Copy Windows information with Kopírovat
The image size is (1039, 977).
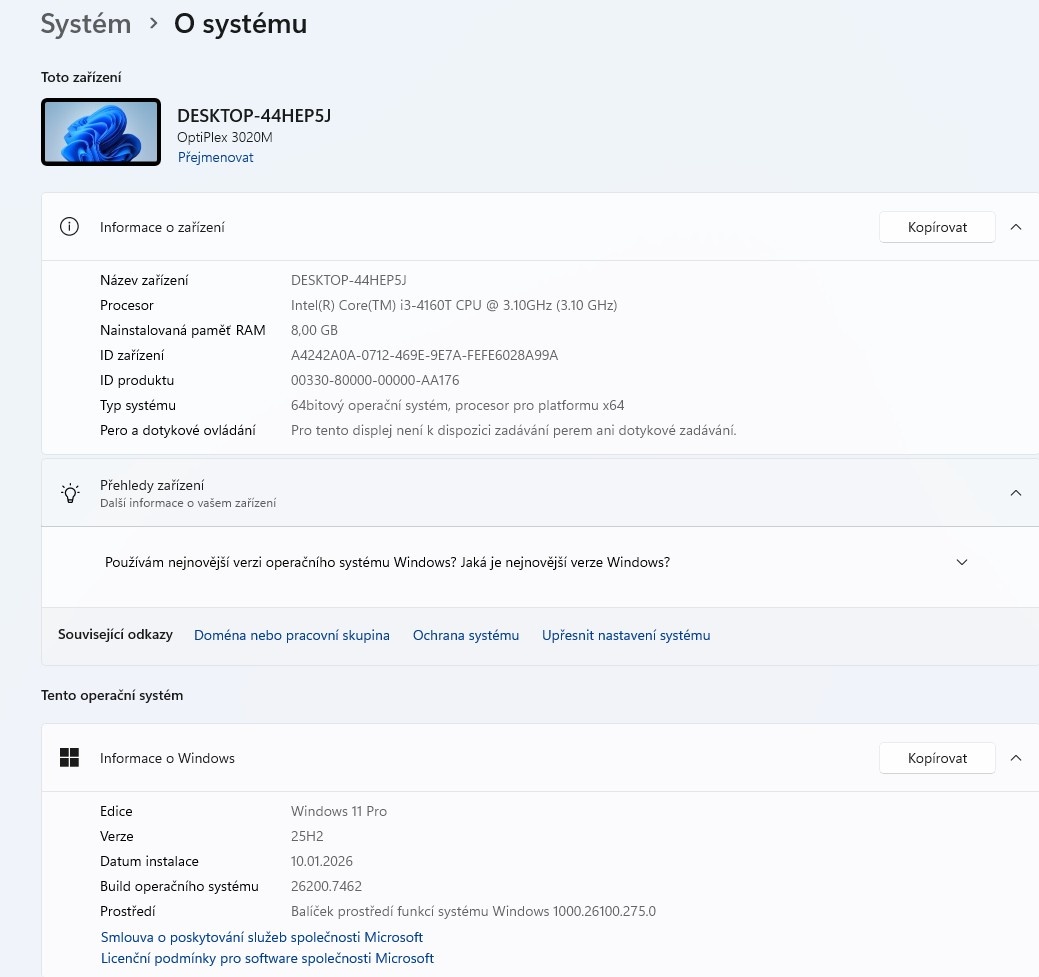point(937,758)
